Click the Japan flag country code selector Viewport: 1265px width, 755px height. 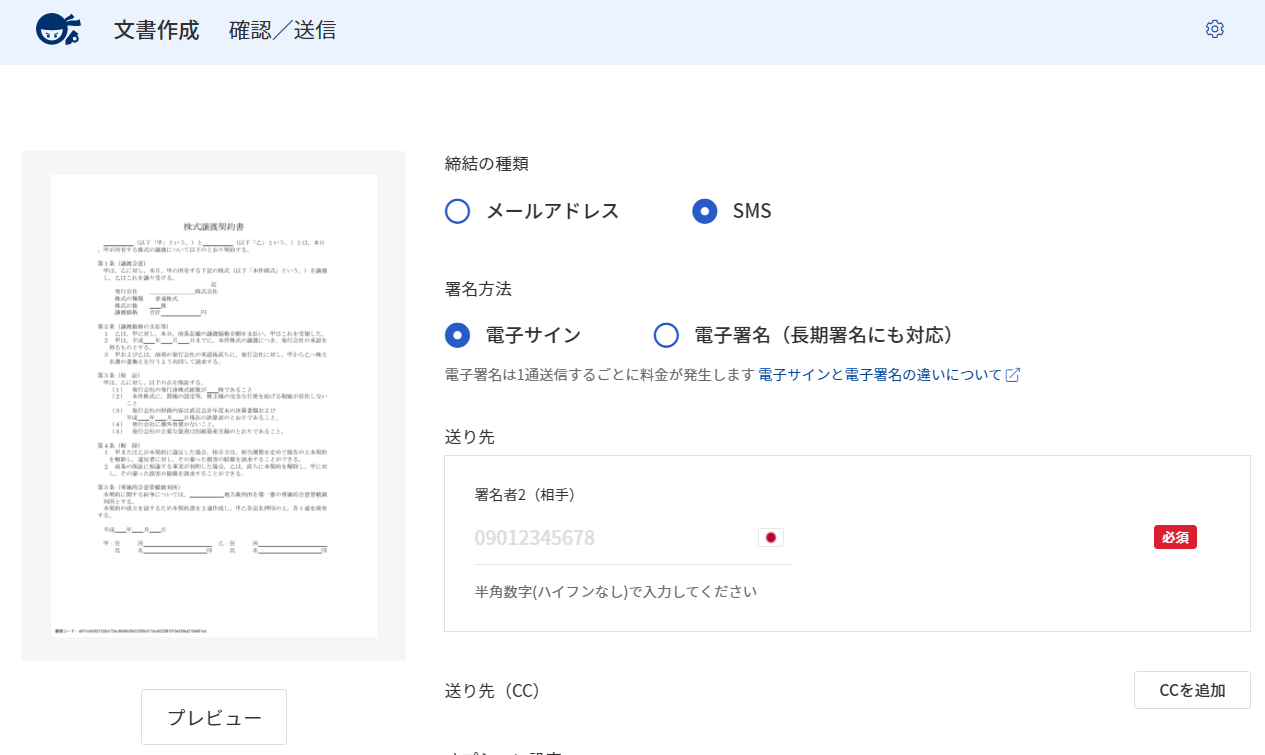pyautogui.click(x=770, y=537)
